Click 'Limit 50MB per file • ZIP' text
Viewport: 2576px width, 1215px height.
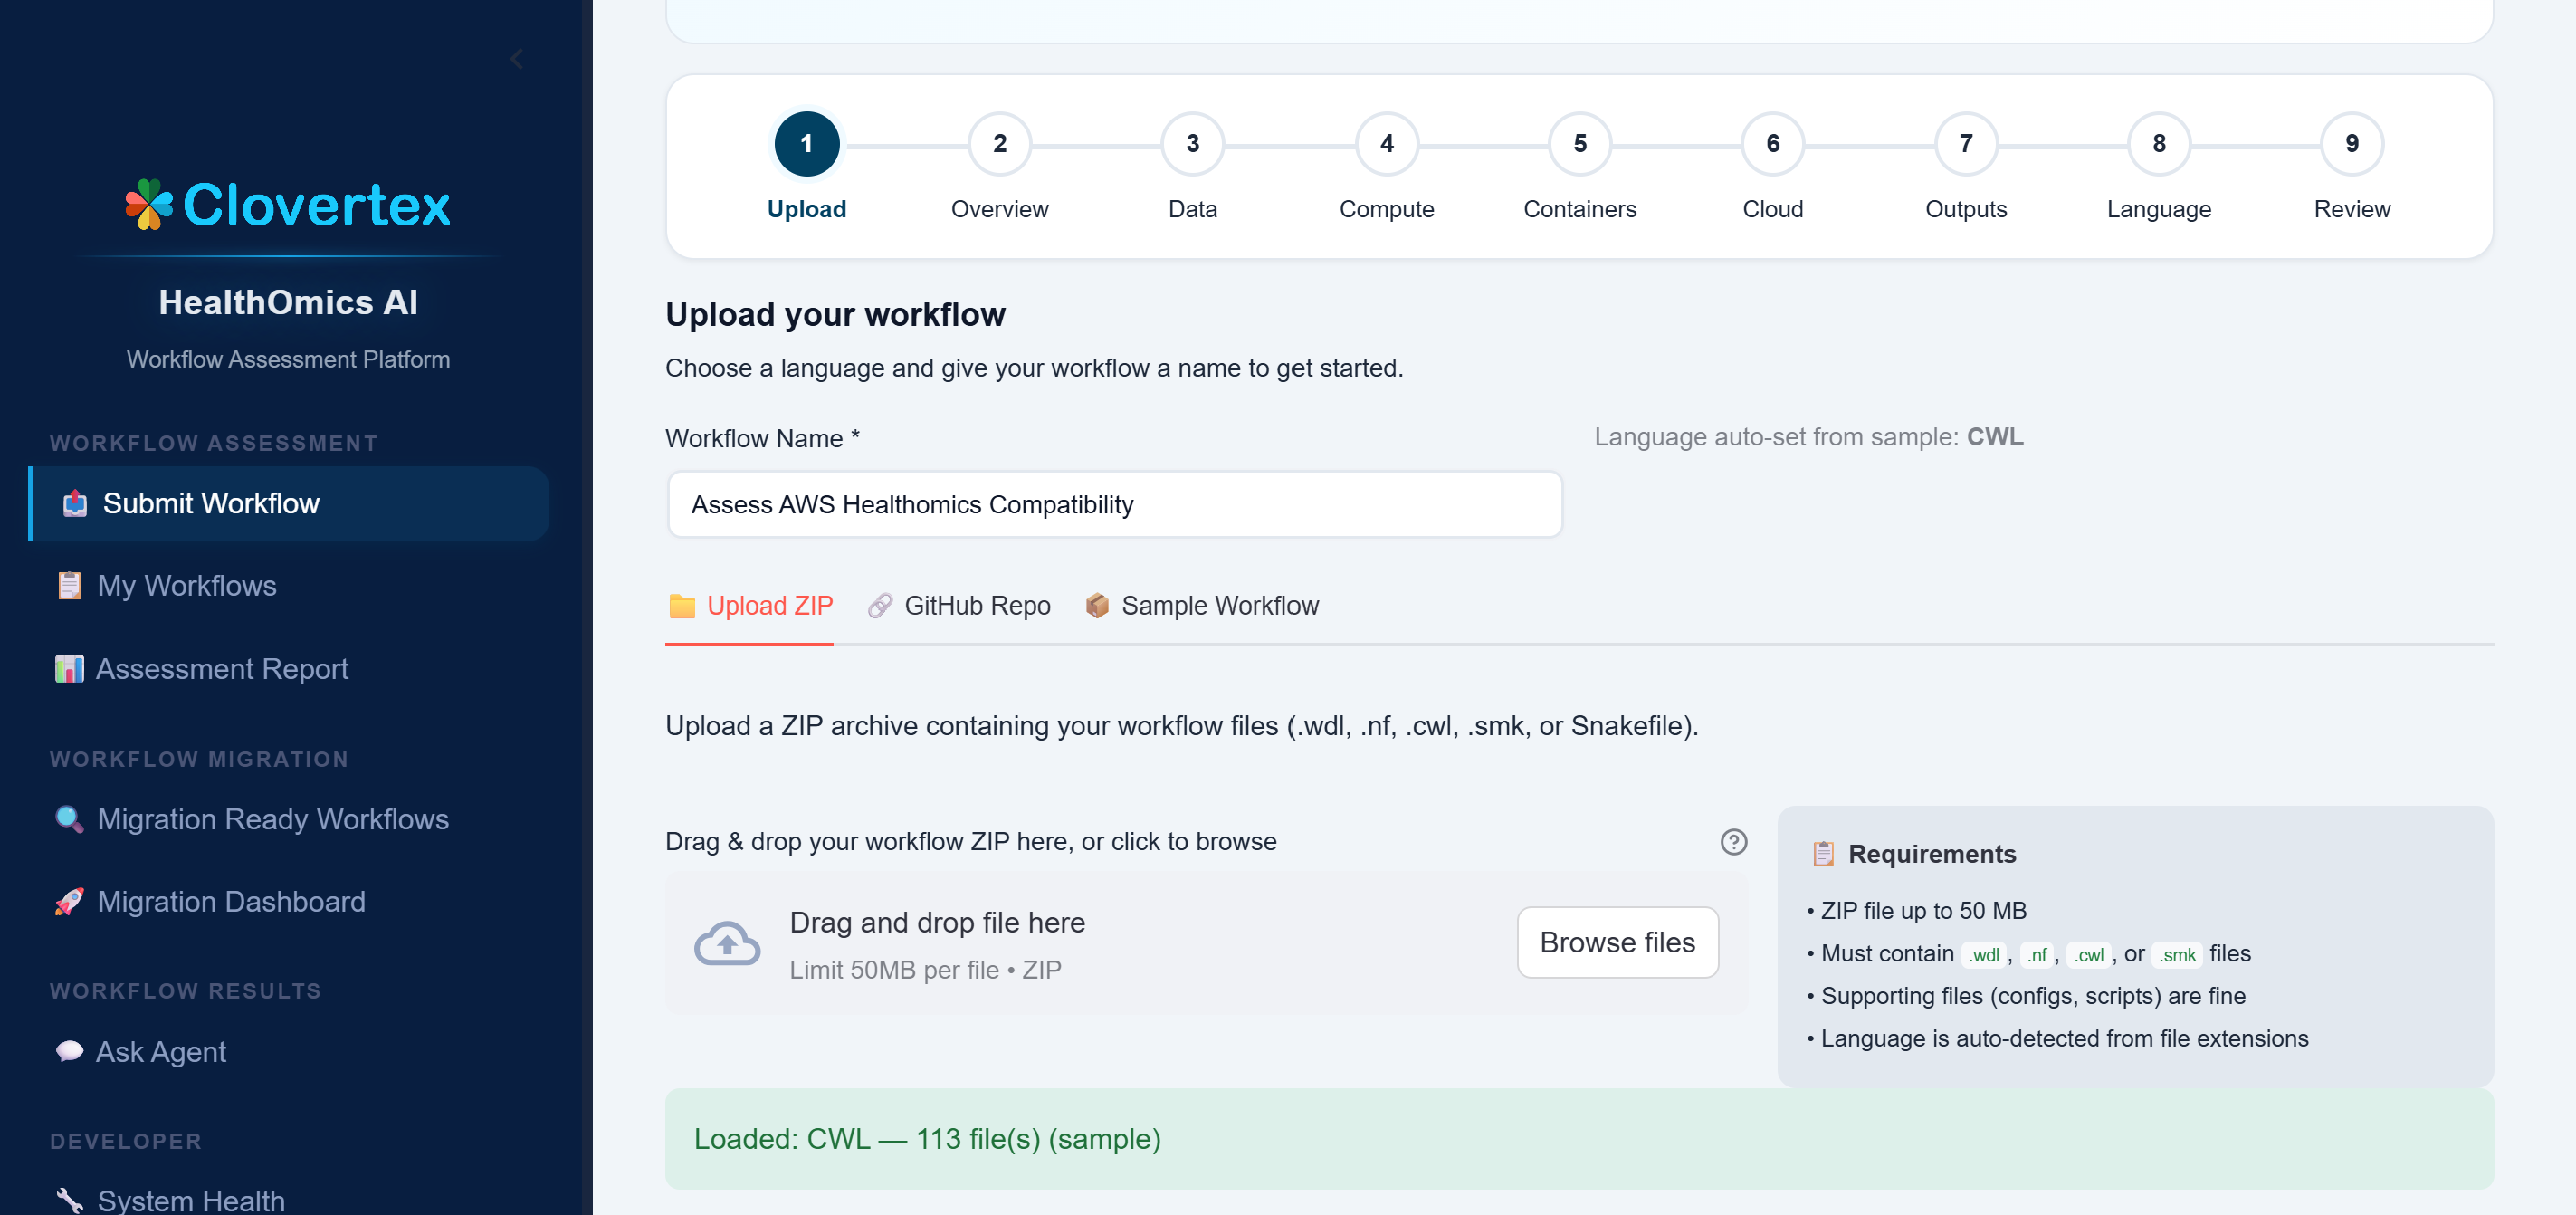coord(925,970)
